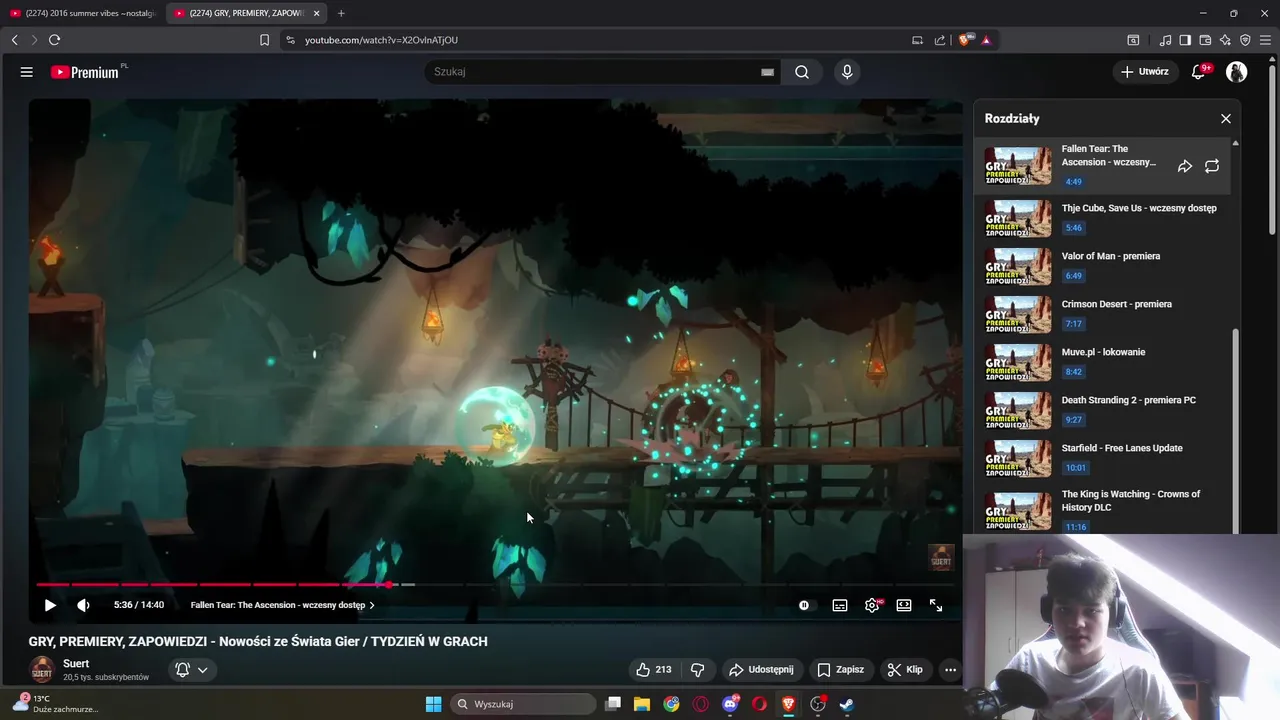The width and height of the screenshot is (1280, 720).
Task: Select the Crimson Desert - premiera chapter
Action: (x=1103, y=313)
